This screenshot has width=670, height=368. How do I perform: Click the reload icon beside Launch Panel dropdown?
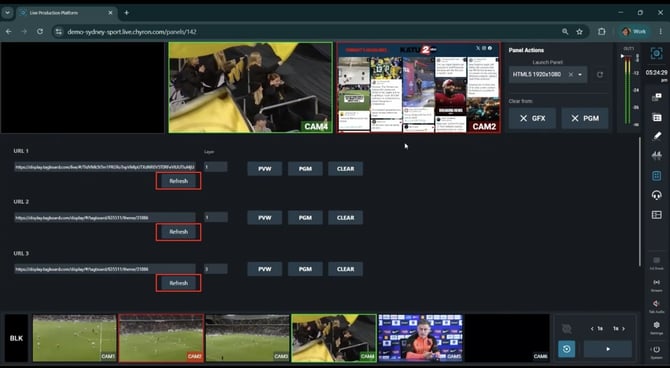tap(600, 75)
